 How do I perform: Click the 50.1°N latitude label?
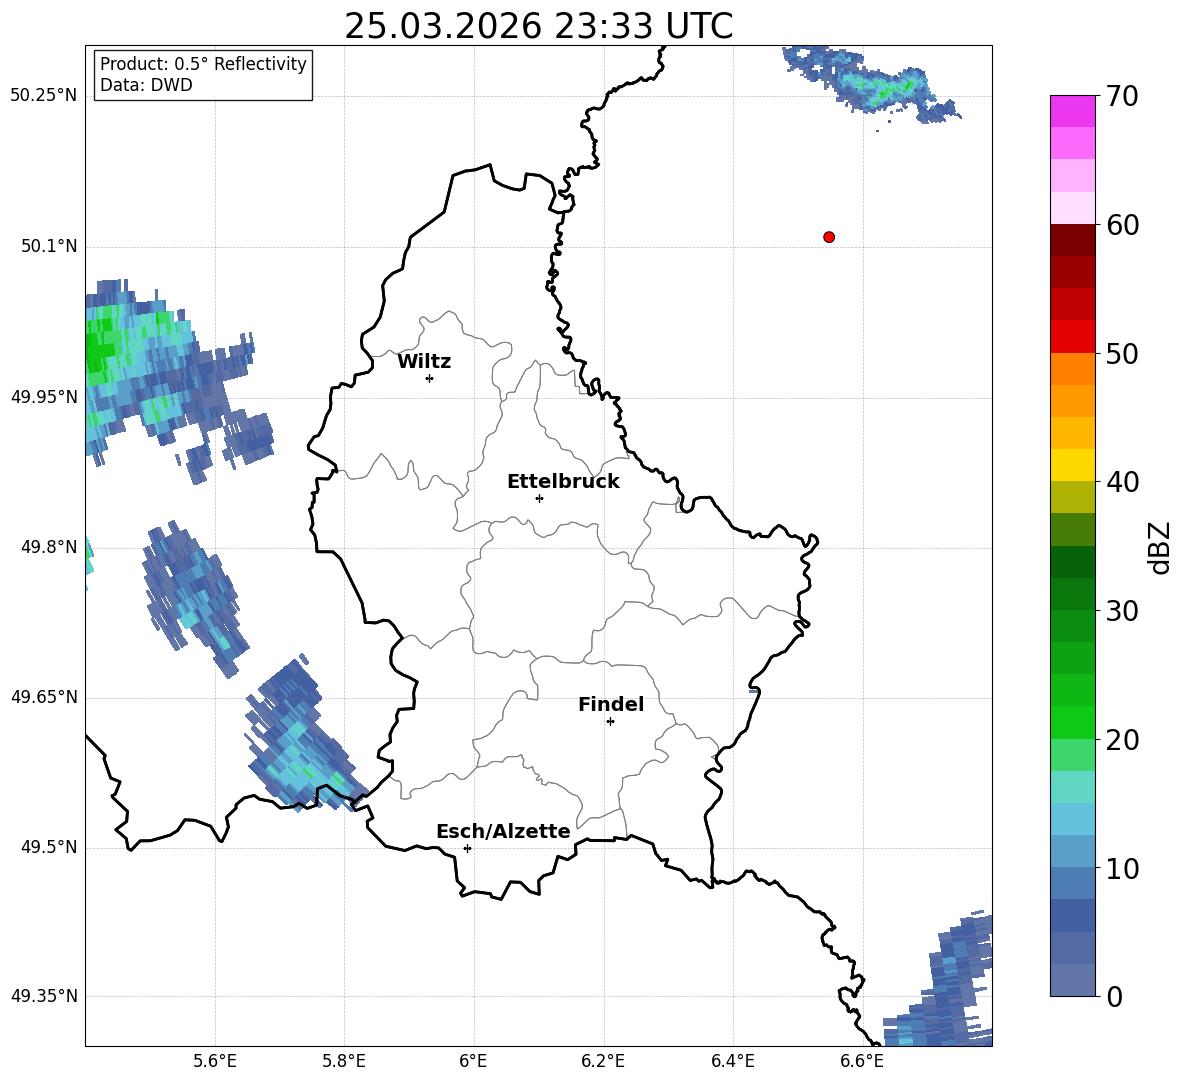[49, 247]
